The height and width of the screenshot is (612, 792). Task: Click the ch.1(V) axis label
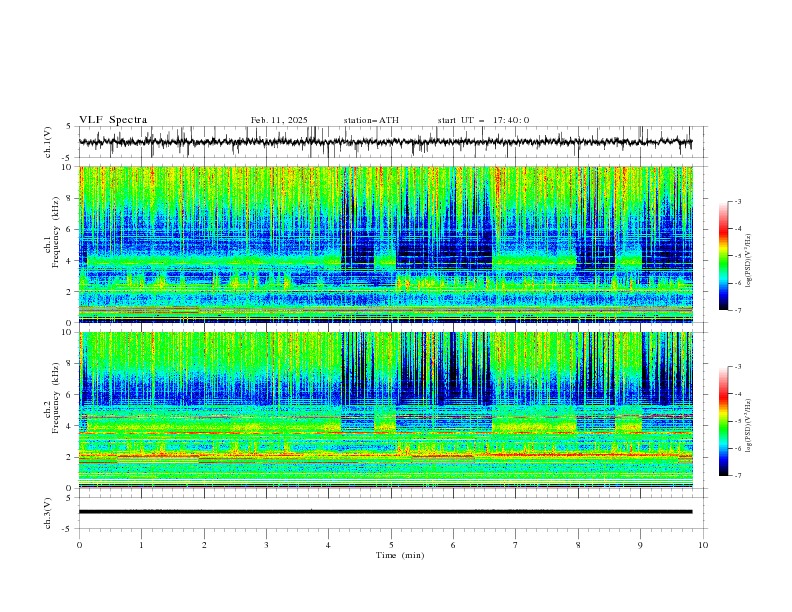tap(48, 142)
